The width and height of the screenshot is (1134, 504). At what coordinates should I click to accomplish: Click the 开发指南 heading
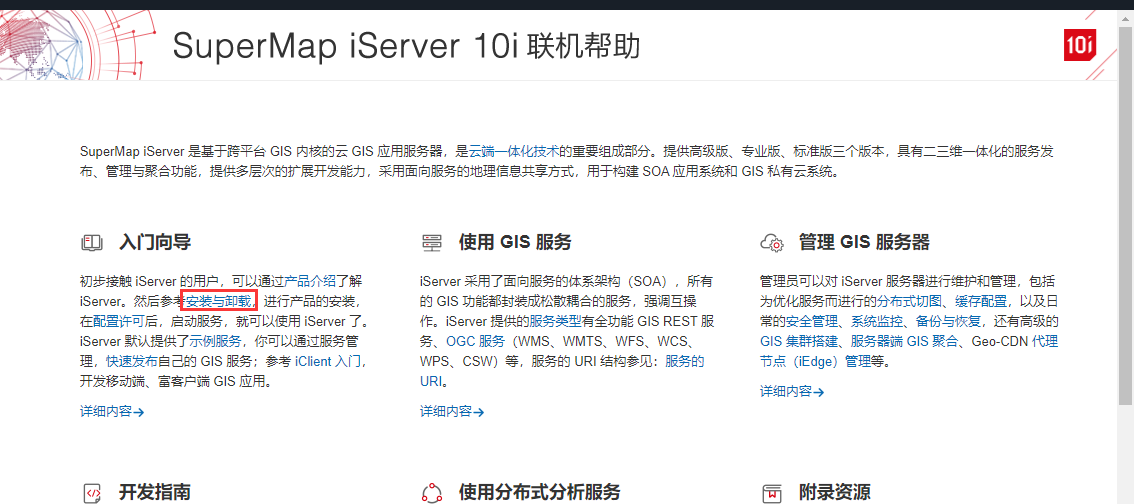tap(155, 493)
